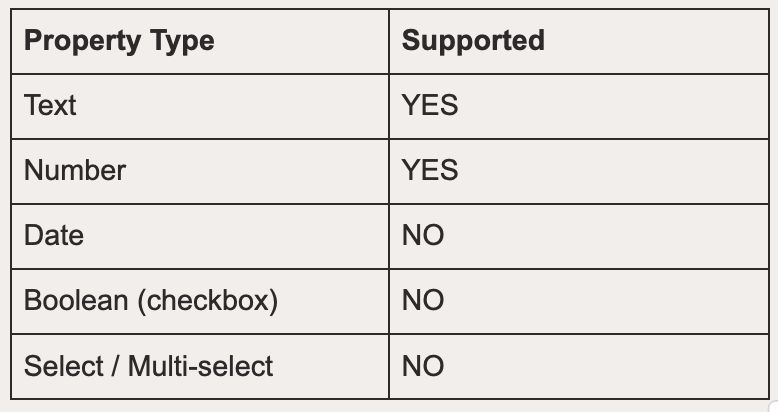Click the column divider in the header row
This screenshot has width=778, height=412.
[x=389, y=41]
